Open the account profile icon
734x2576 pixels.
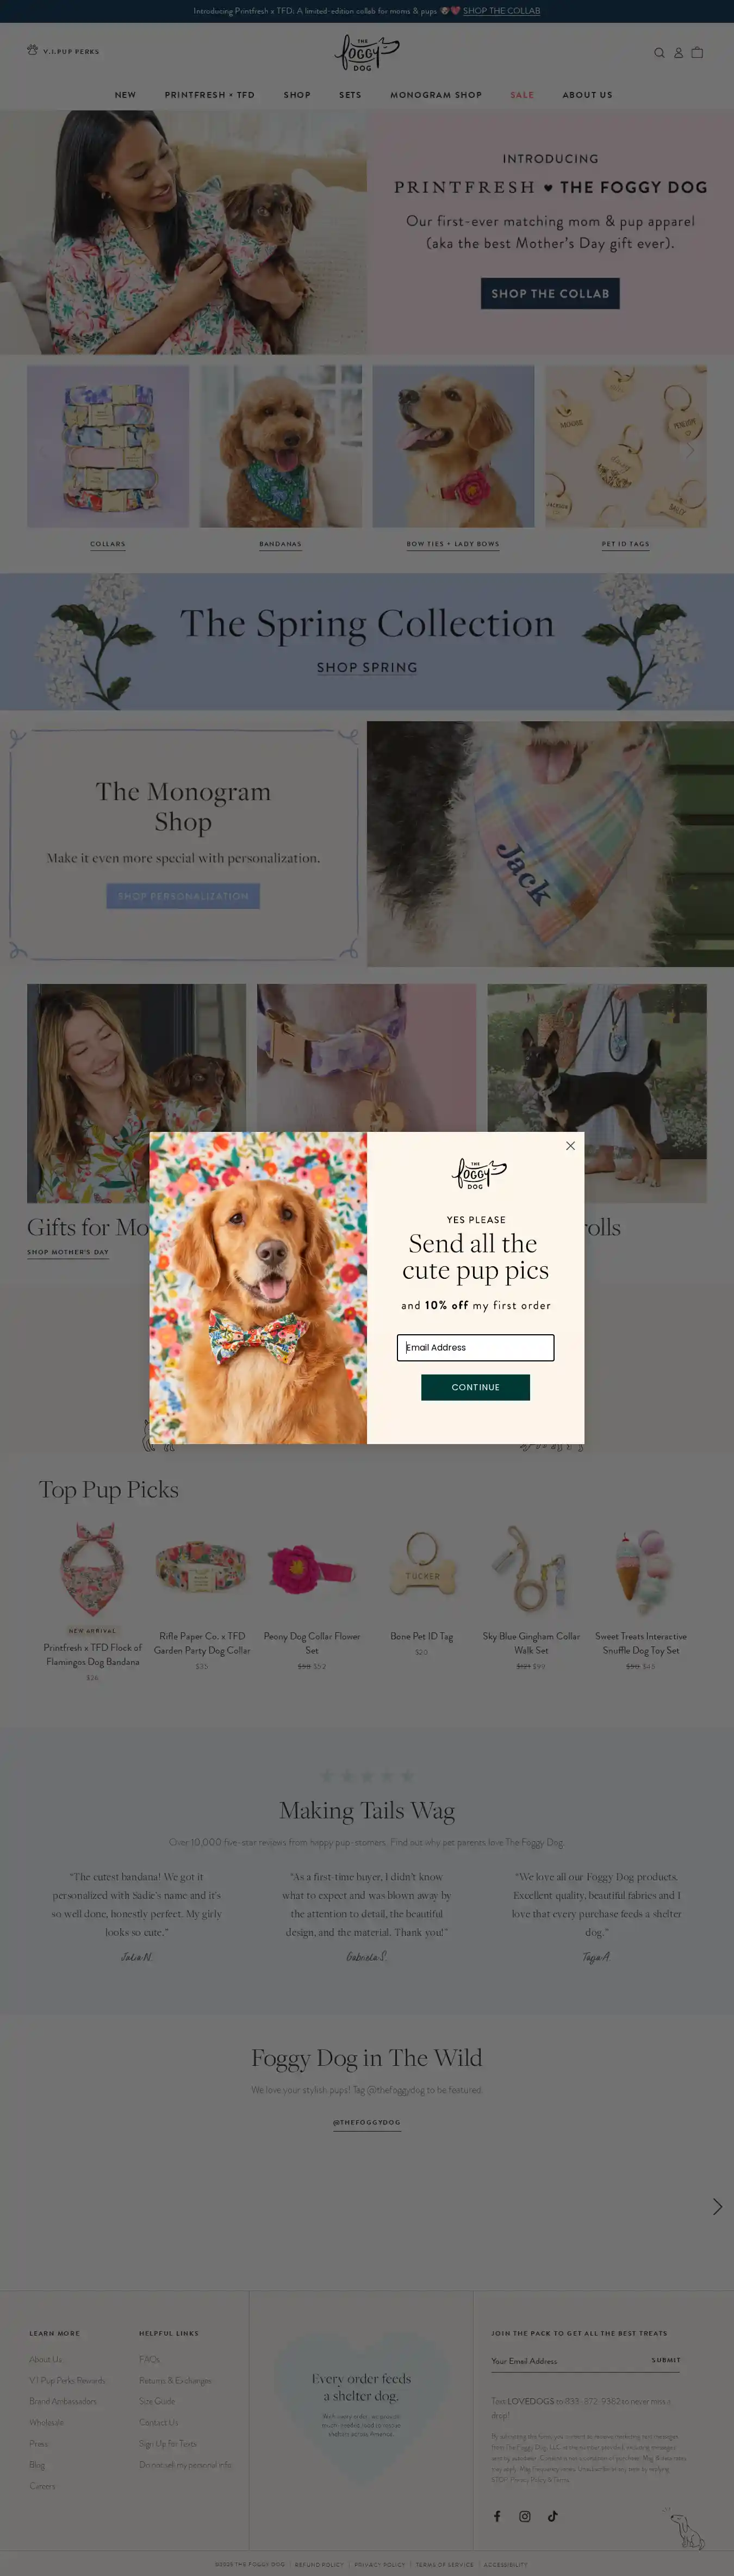tap(678, 53)
